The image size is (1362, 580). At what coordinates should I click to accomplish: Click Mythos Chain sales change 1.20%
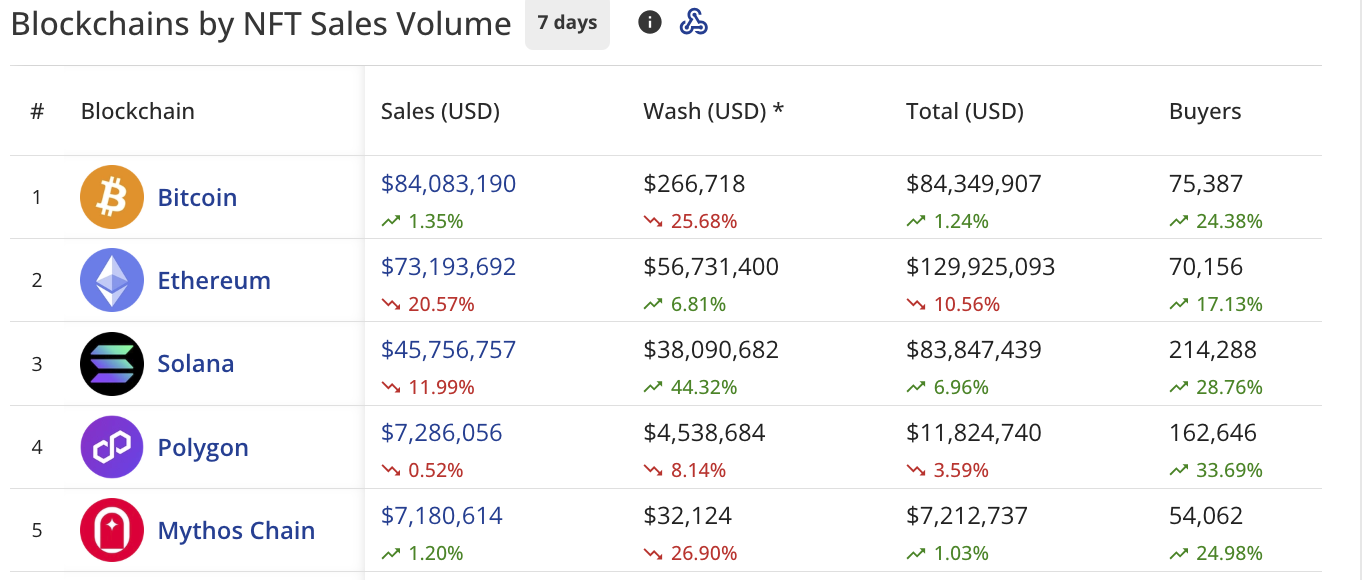[x=422, y=553]
